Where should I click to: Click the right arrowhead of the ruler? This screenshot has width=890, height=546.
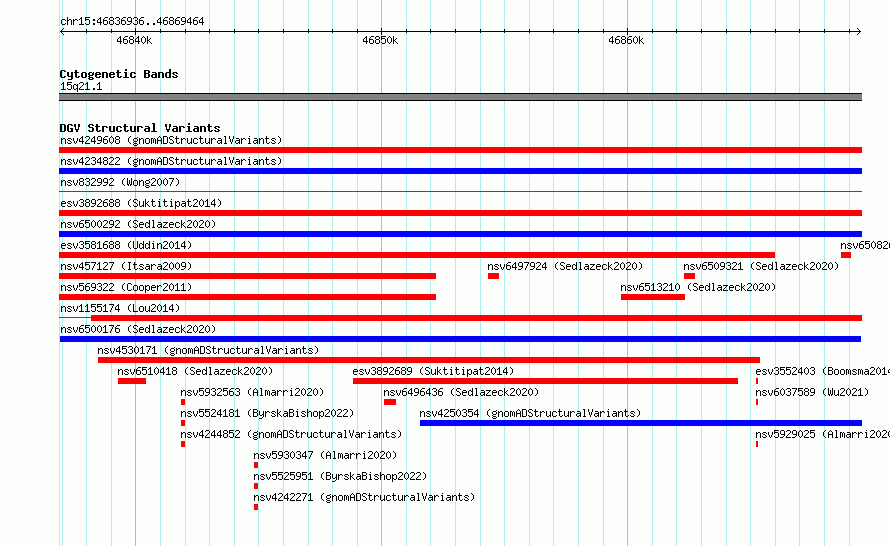pyautogui.click(x=859, y=32)
